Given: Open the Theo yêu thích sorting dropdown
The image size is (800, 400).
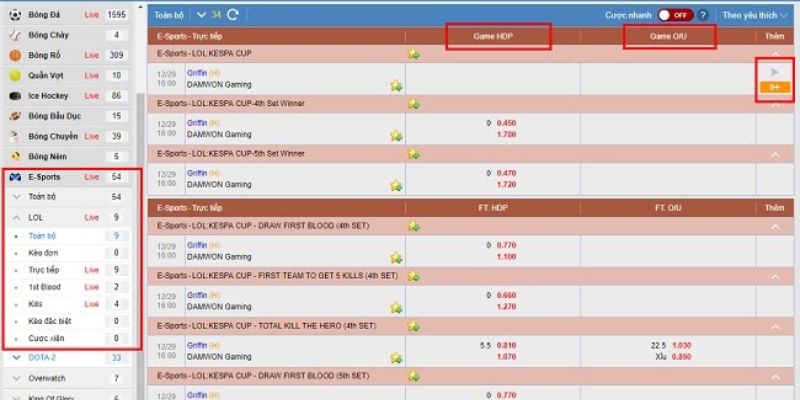Looking at the screenshot, I should point(755,15).
